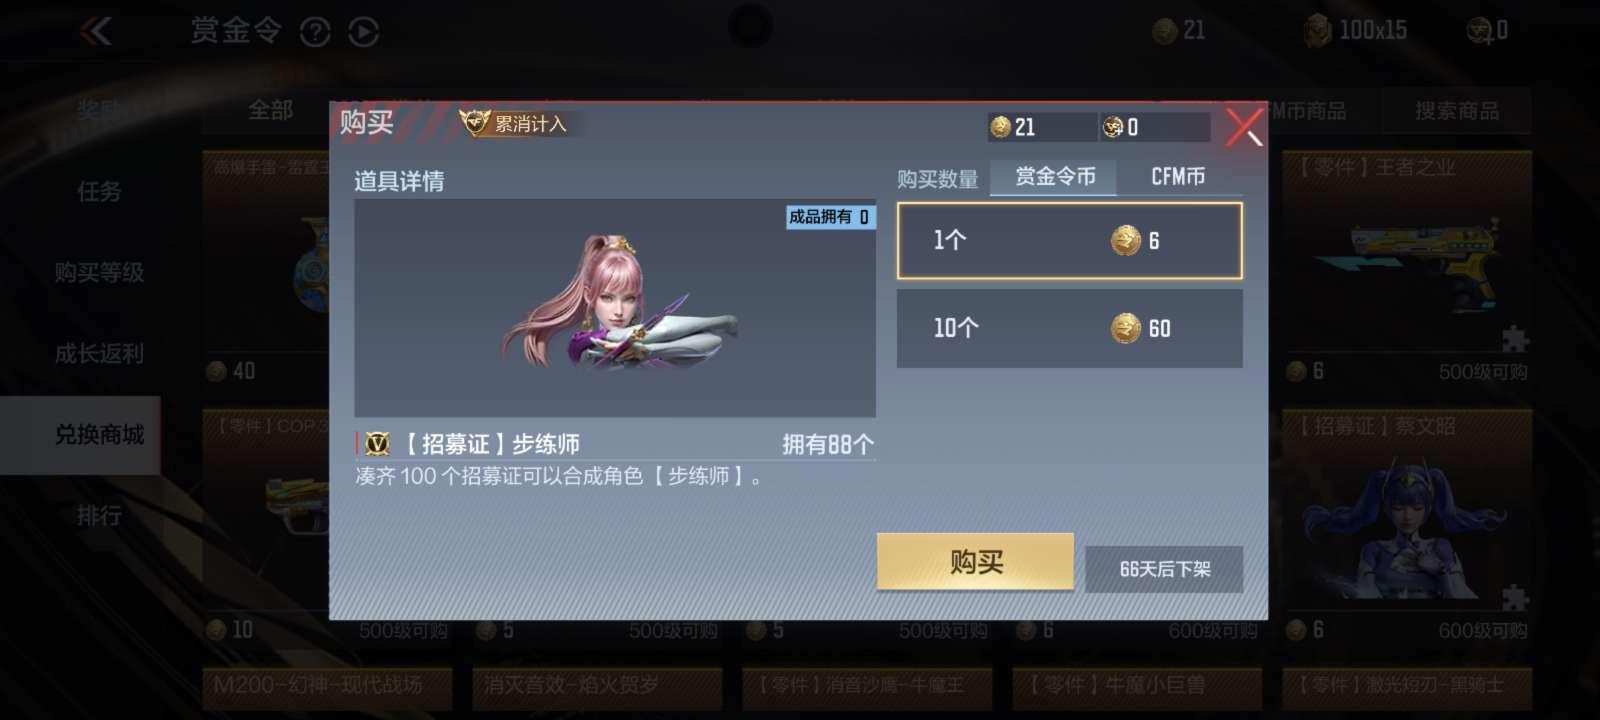Open 成长返利 in the left sidebar
The height and width of the screenshot is (720, 1600).
coord(99,353)
